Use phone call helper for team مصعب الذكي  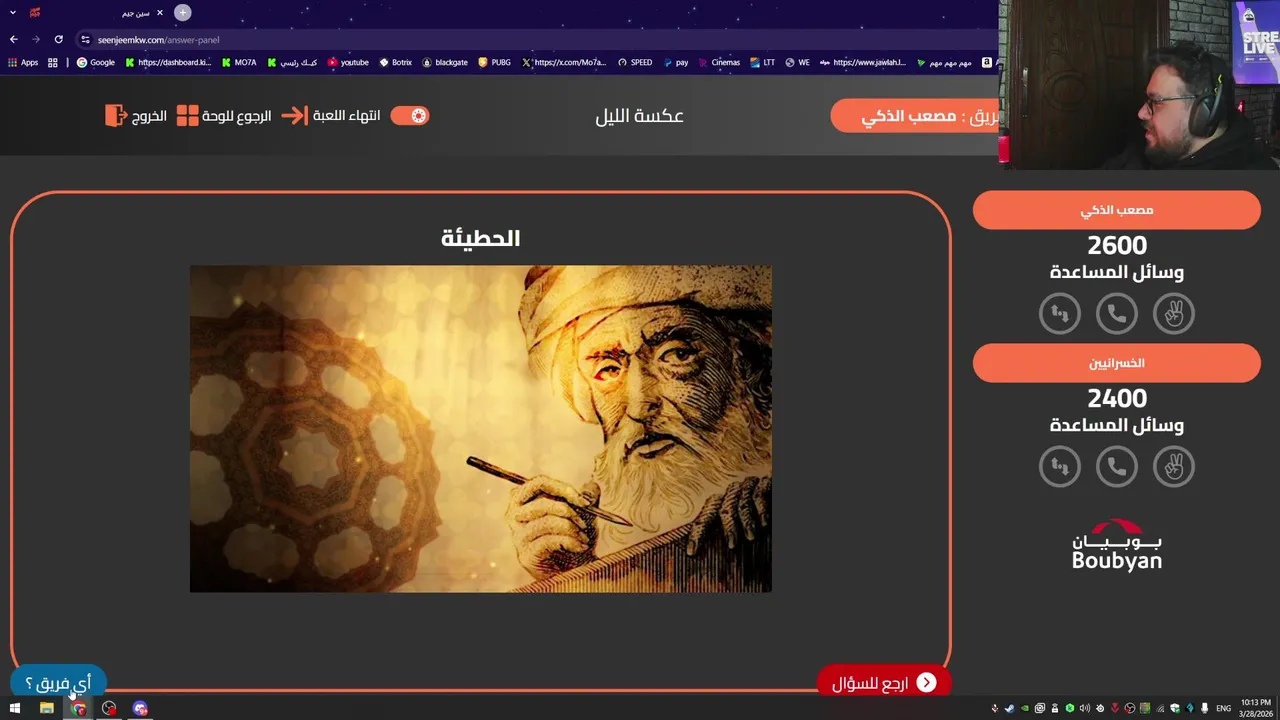(1117, 314)
